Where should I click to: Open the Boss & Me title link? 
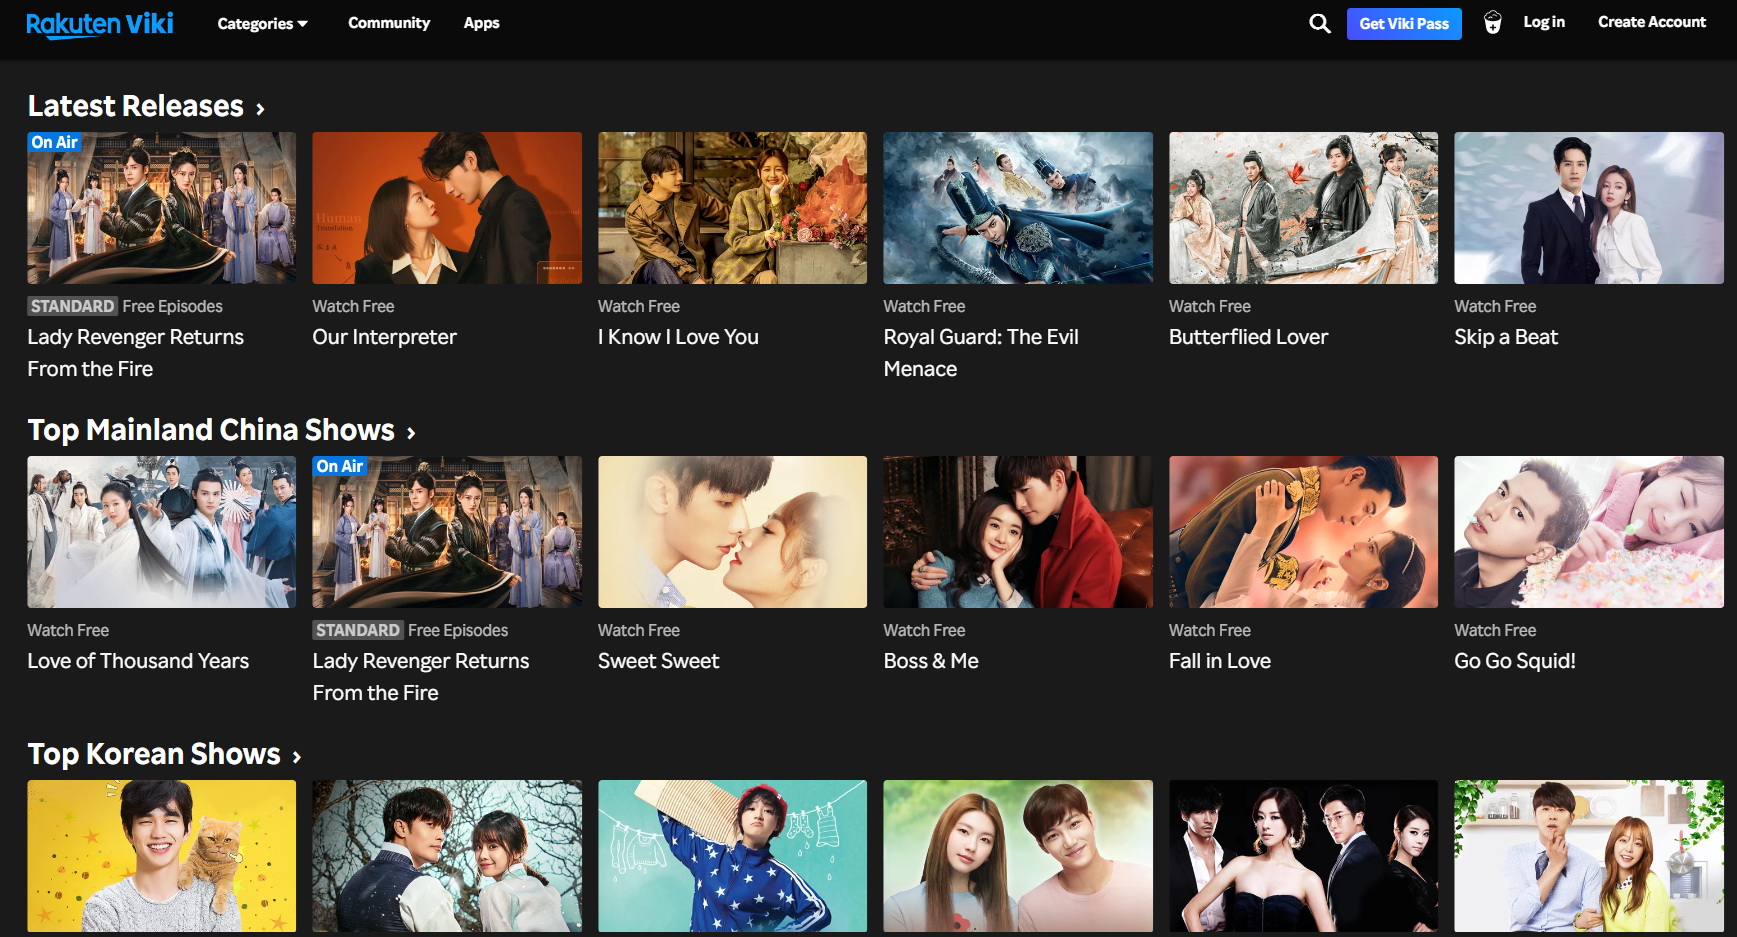pyautogui.click(x=930, y=661)
